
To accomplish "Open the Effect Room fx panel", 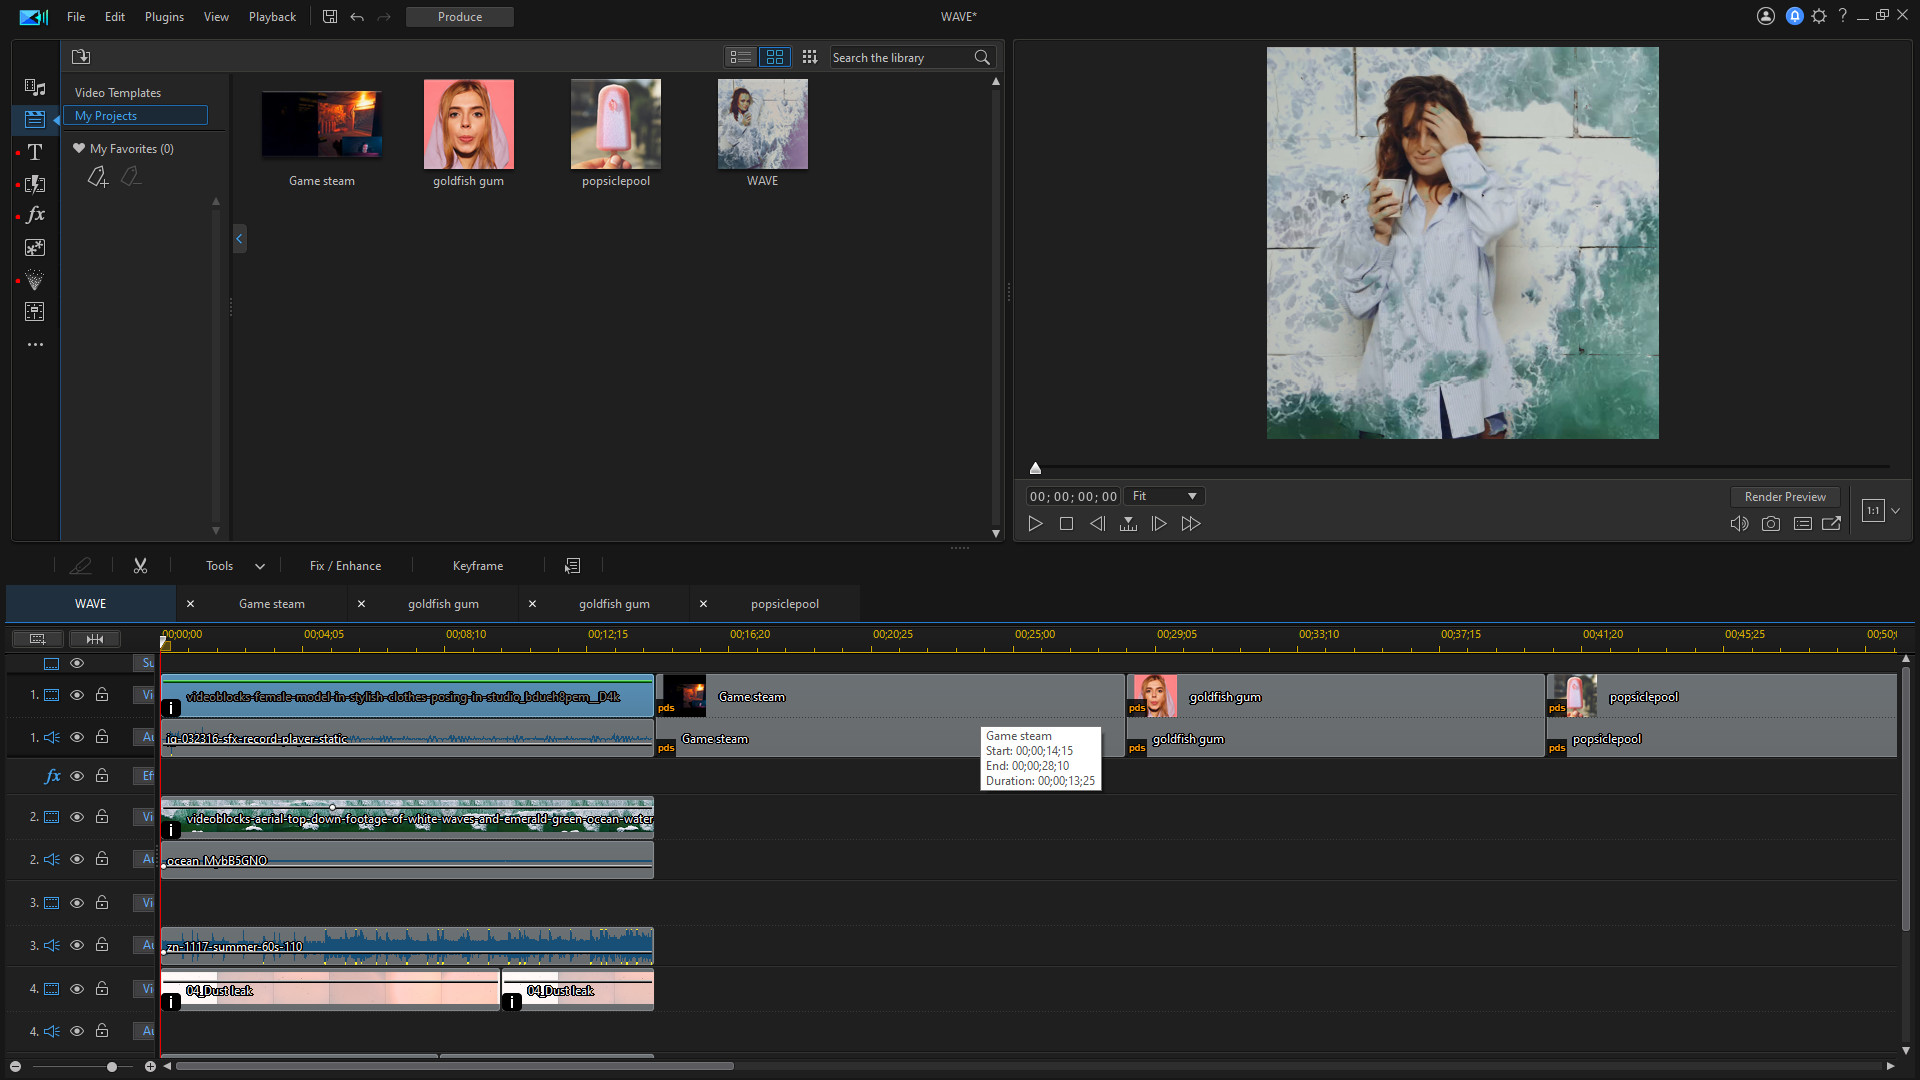I will pos(35,214).
